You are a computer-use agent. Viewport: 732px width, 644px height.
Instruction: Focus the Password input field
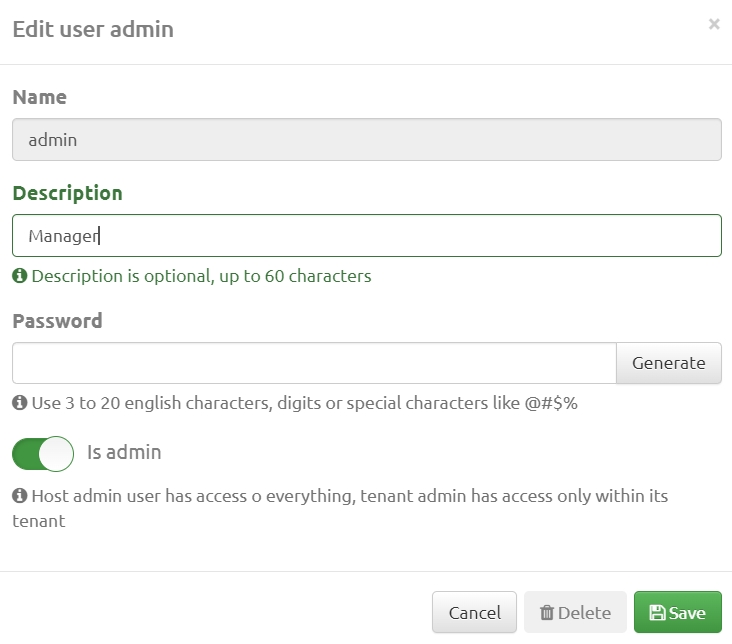314,363
